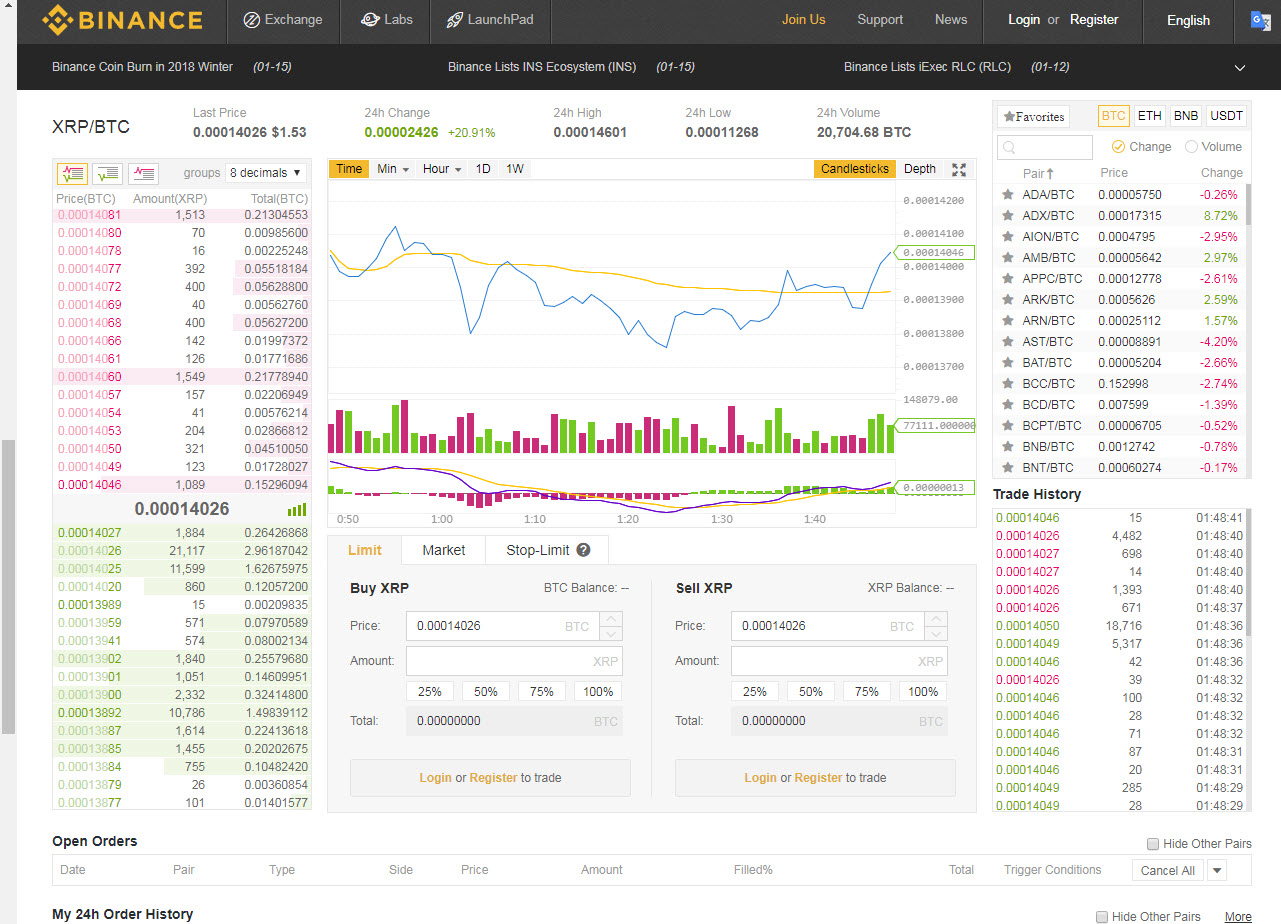Screen dimensions: 1281x924
Task: Star the APPC/BTC pair
Action: pyautogui.click(x=1008, y=278)
